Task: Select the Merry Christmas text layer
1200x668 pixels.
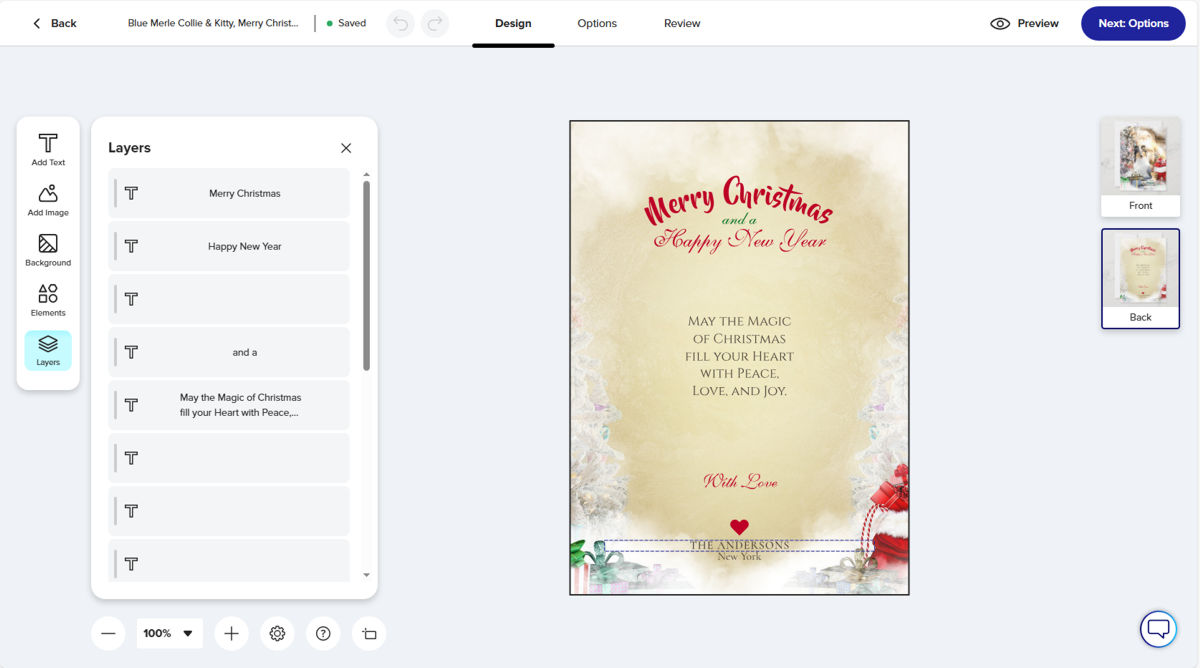Action: click(229, 193)
